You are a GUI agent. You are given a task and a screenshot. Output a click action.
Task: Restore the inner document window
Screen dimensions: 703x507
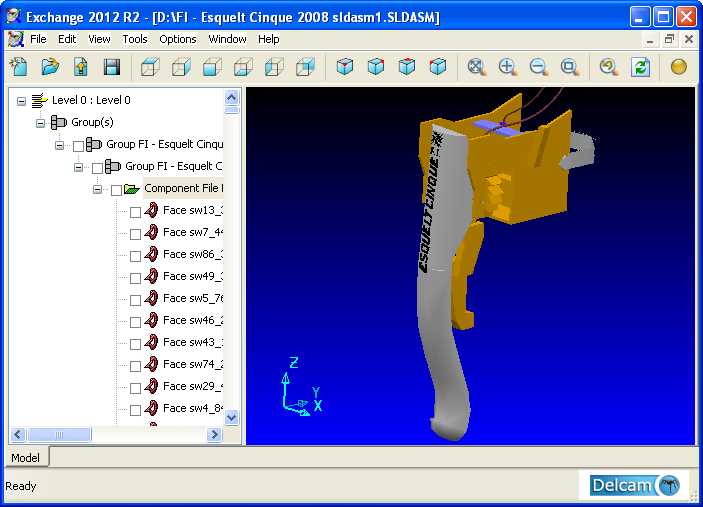[x=669, y=39]
